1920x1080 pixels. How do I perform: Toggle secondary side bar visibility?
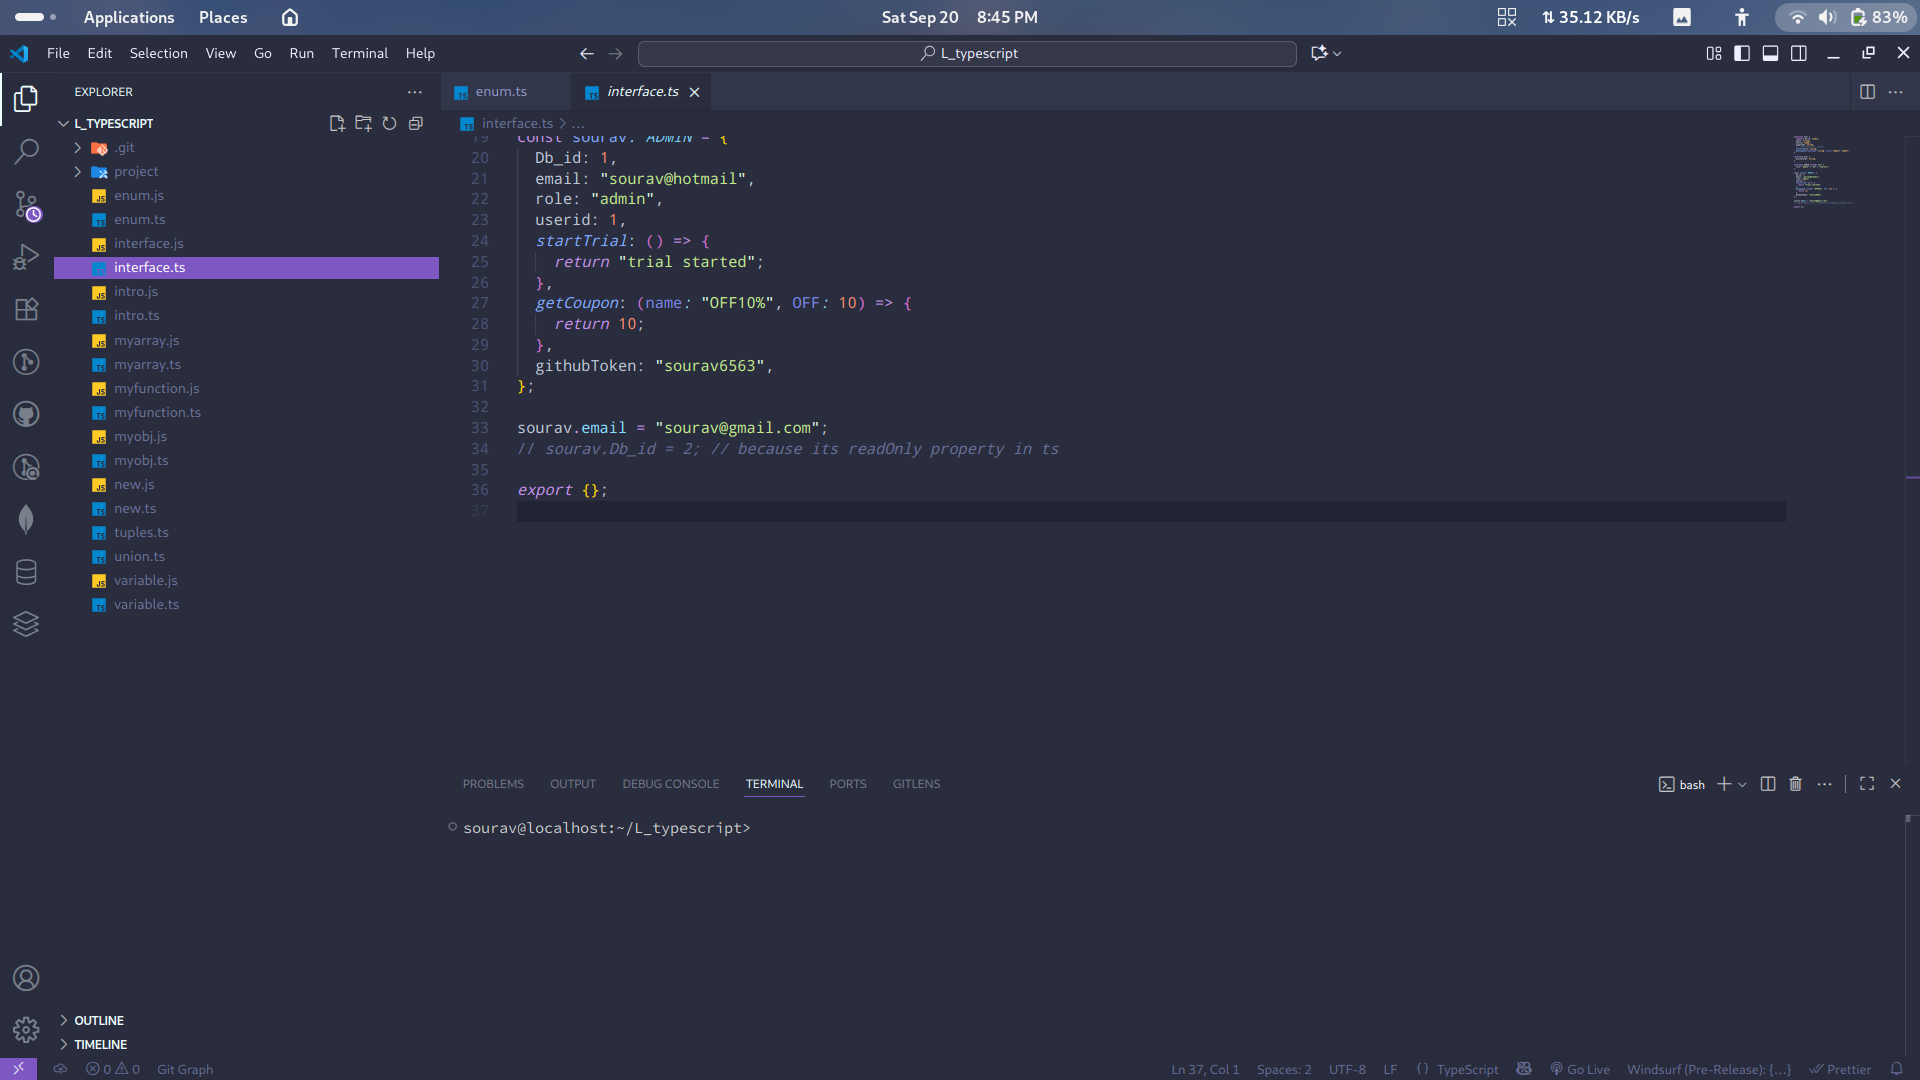point(1798,53)
